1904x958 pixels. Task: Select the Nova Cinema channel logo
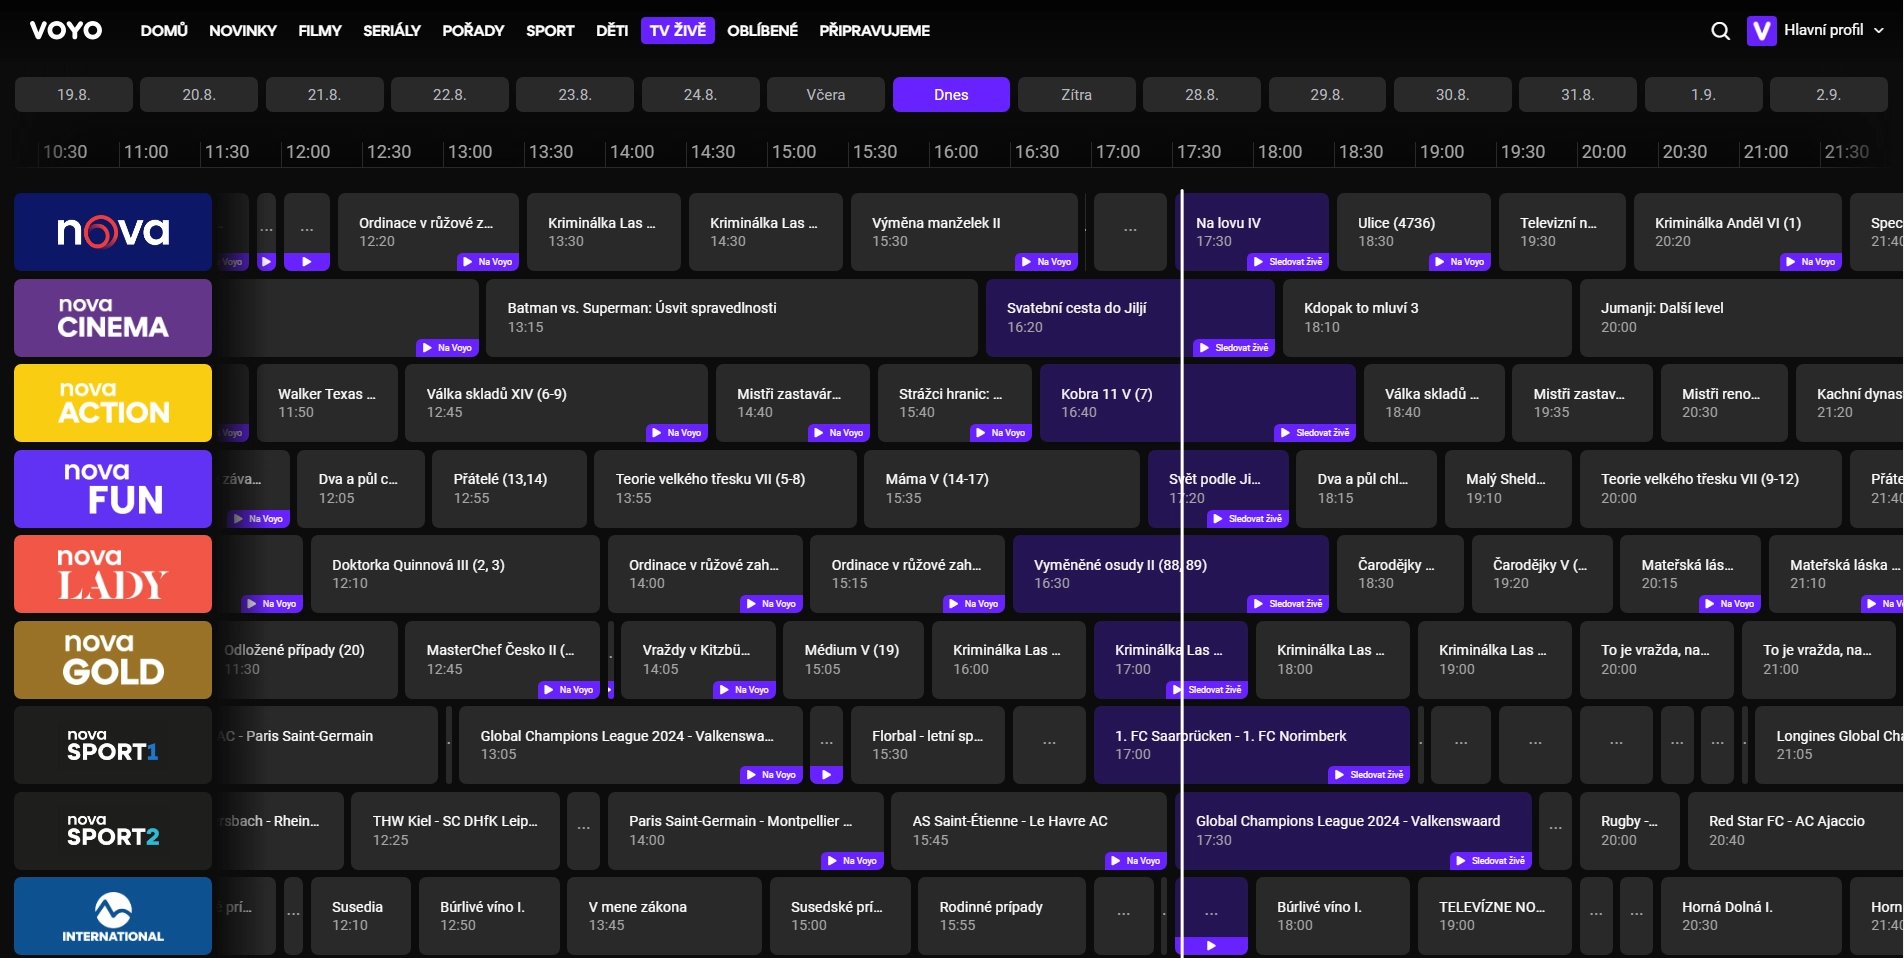coord(113,318)
